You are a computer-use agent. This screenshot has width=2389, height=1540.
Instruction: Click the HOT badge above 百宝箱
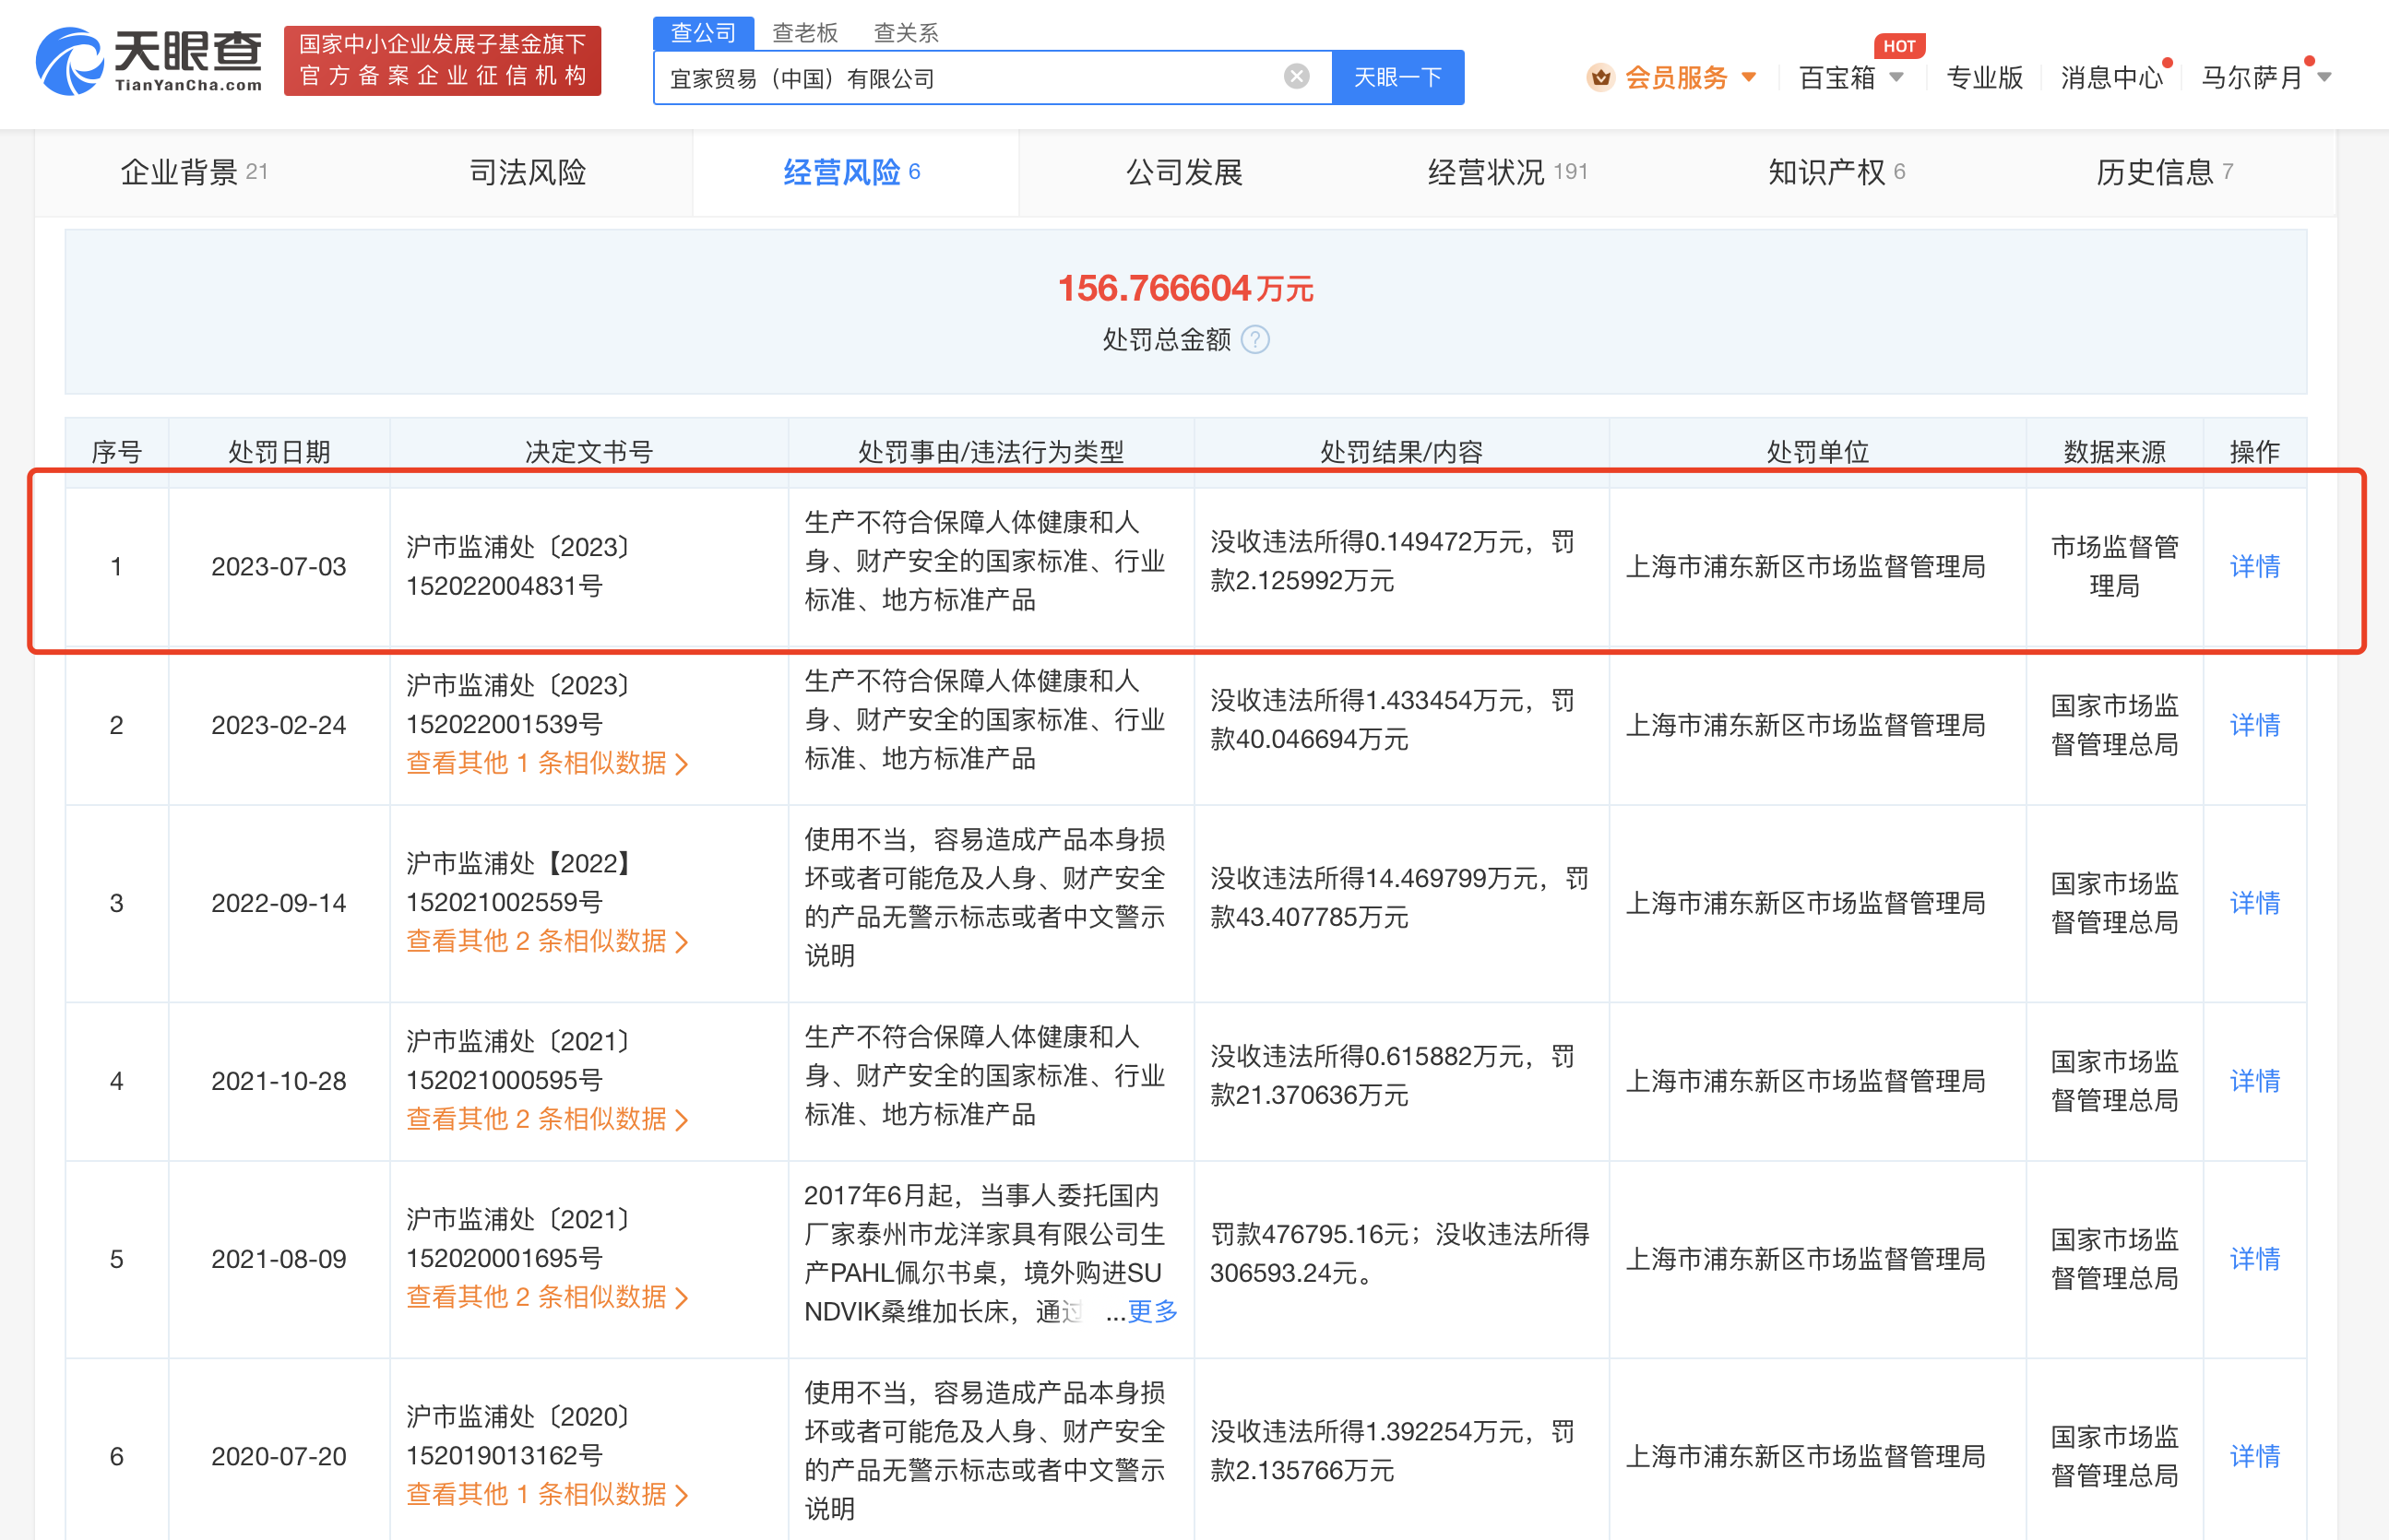point(1898,45)
